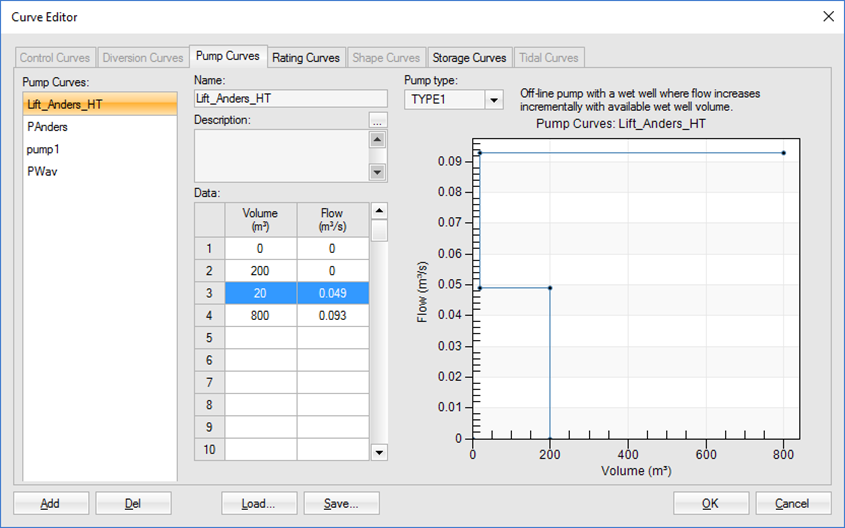Click the data table scrollbar thumb

379,231
